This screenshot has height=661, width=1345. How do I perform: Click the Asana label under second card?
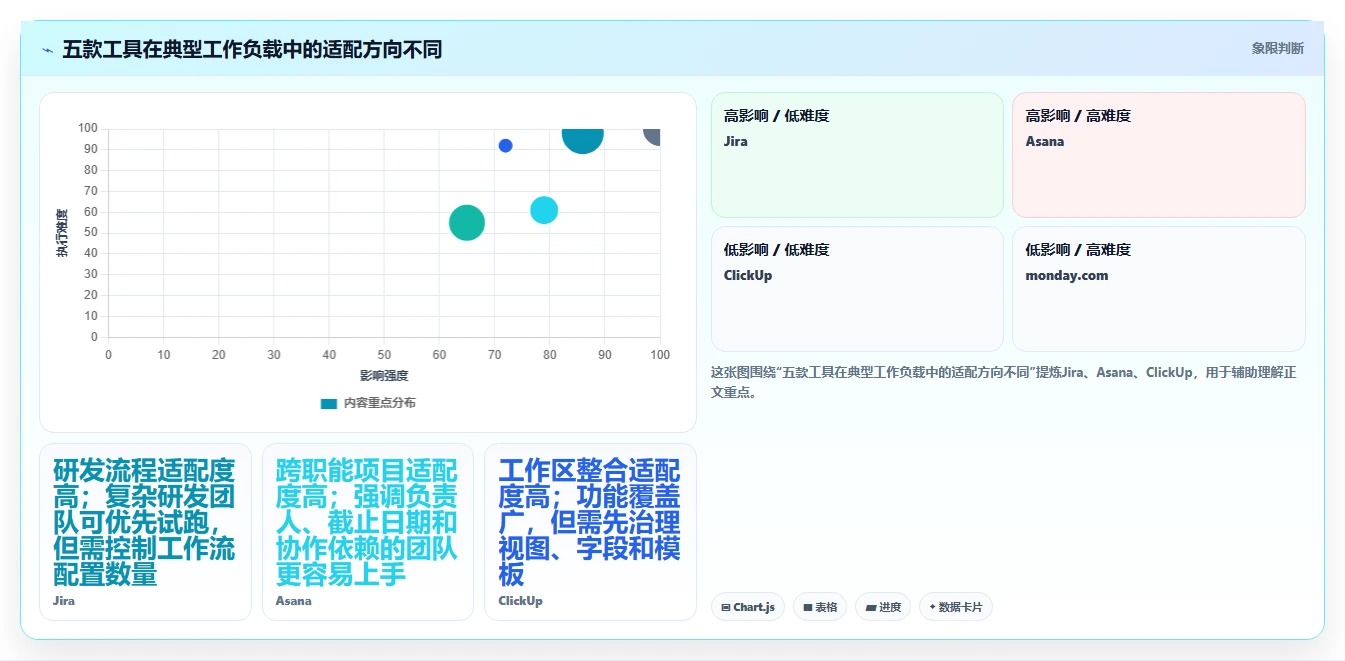(293, 601)
